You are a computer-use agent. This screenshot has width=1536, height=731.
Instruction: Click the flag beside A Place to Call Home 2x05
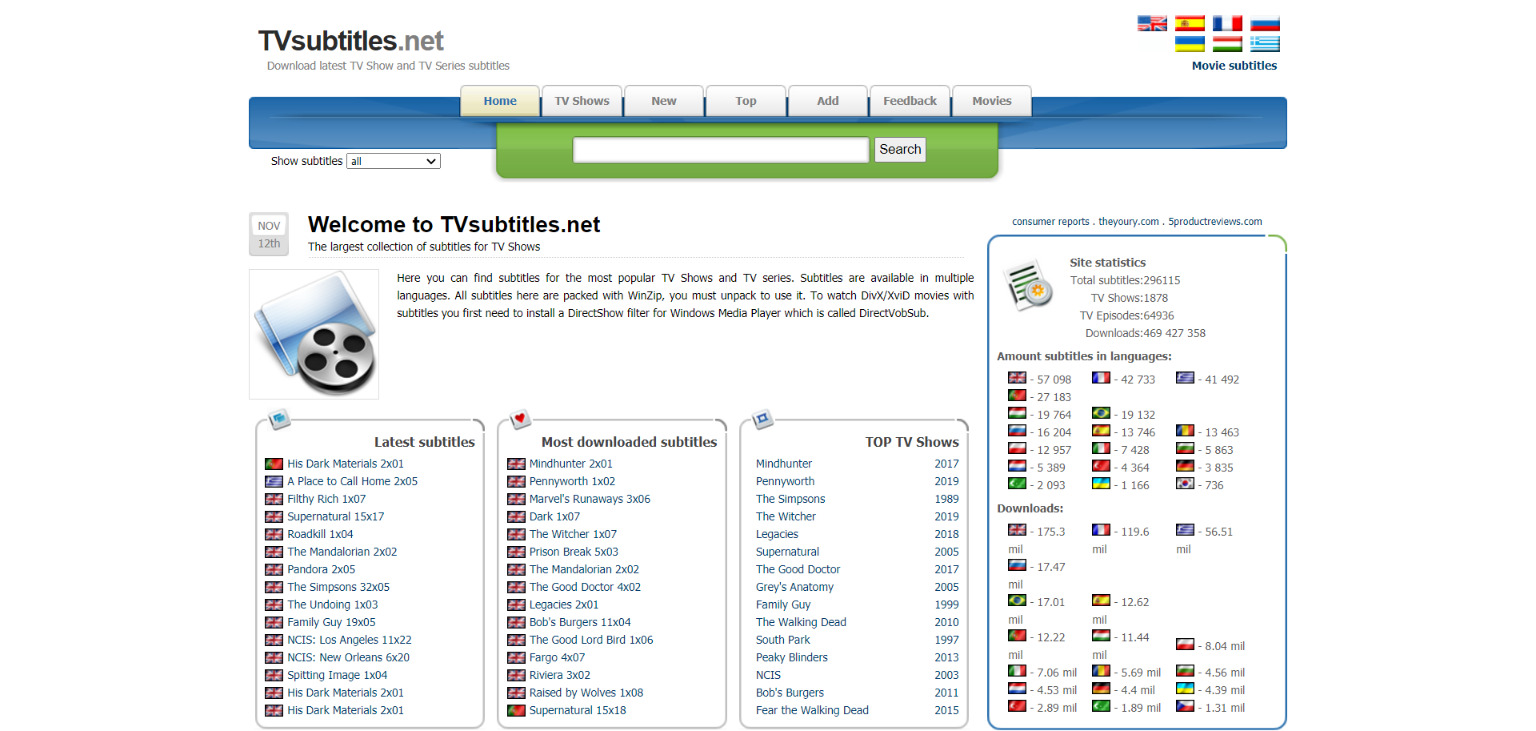coord(274,481)
